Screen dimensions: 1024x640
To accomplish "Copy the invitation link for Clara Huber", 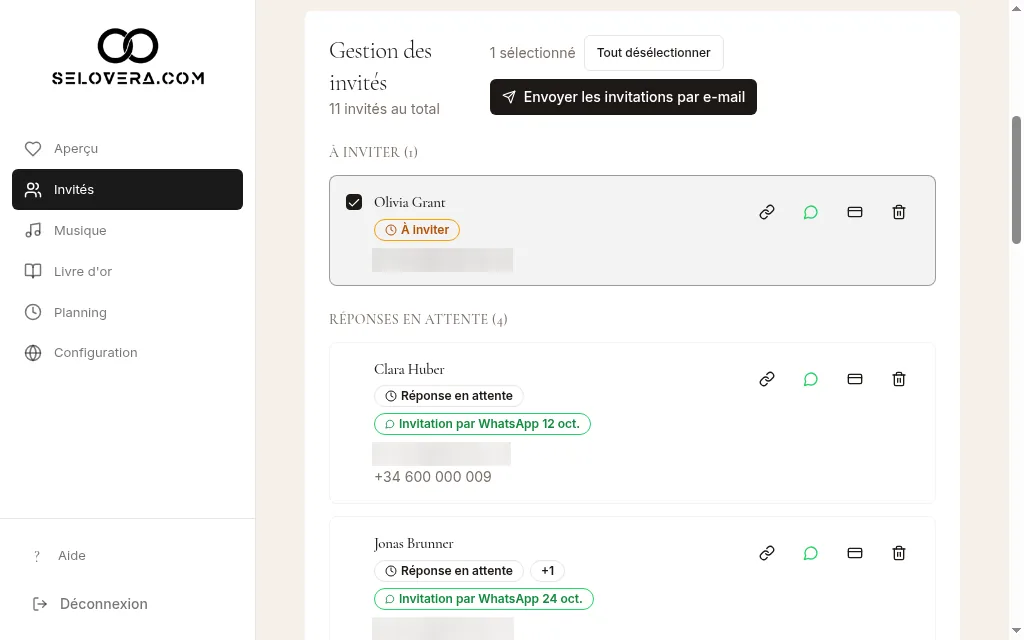I will (767, 379).
